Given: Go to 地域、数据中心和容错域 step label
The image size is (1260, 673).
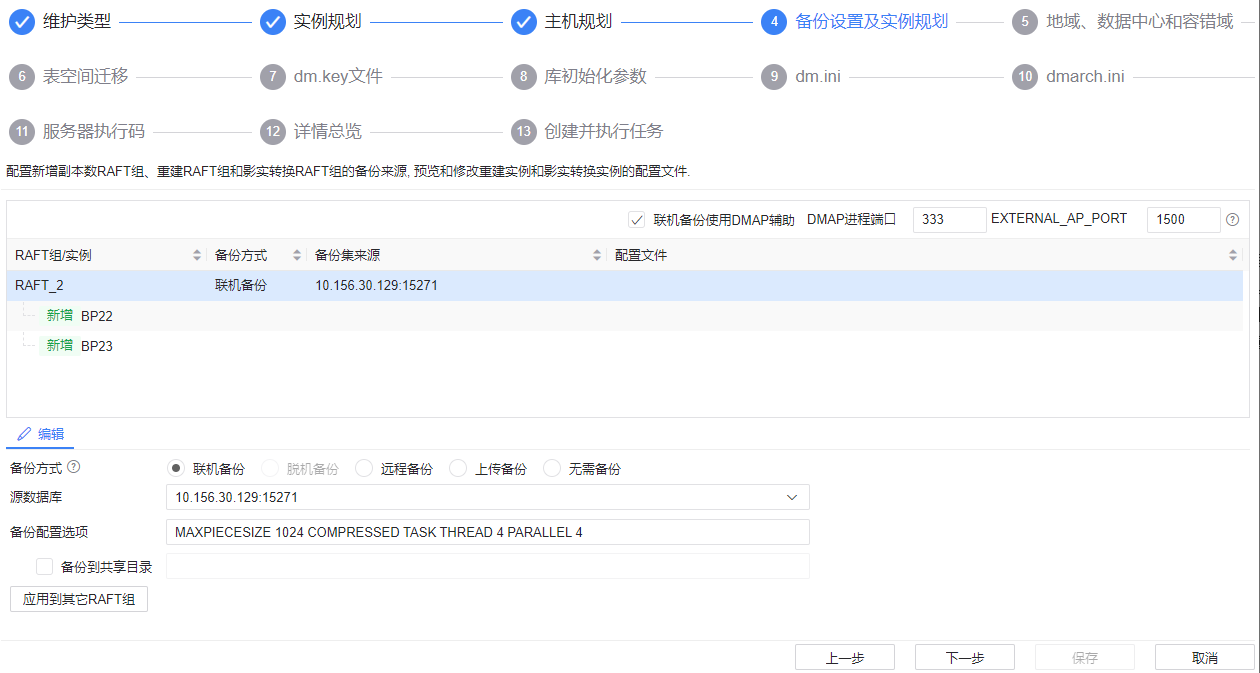Looking at the screenshot, I should (x=1140, y=22).
